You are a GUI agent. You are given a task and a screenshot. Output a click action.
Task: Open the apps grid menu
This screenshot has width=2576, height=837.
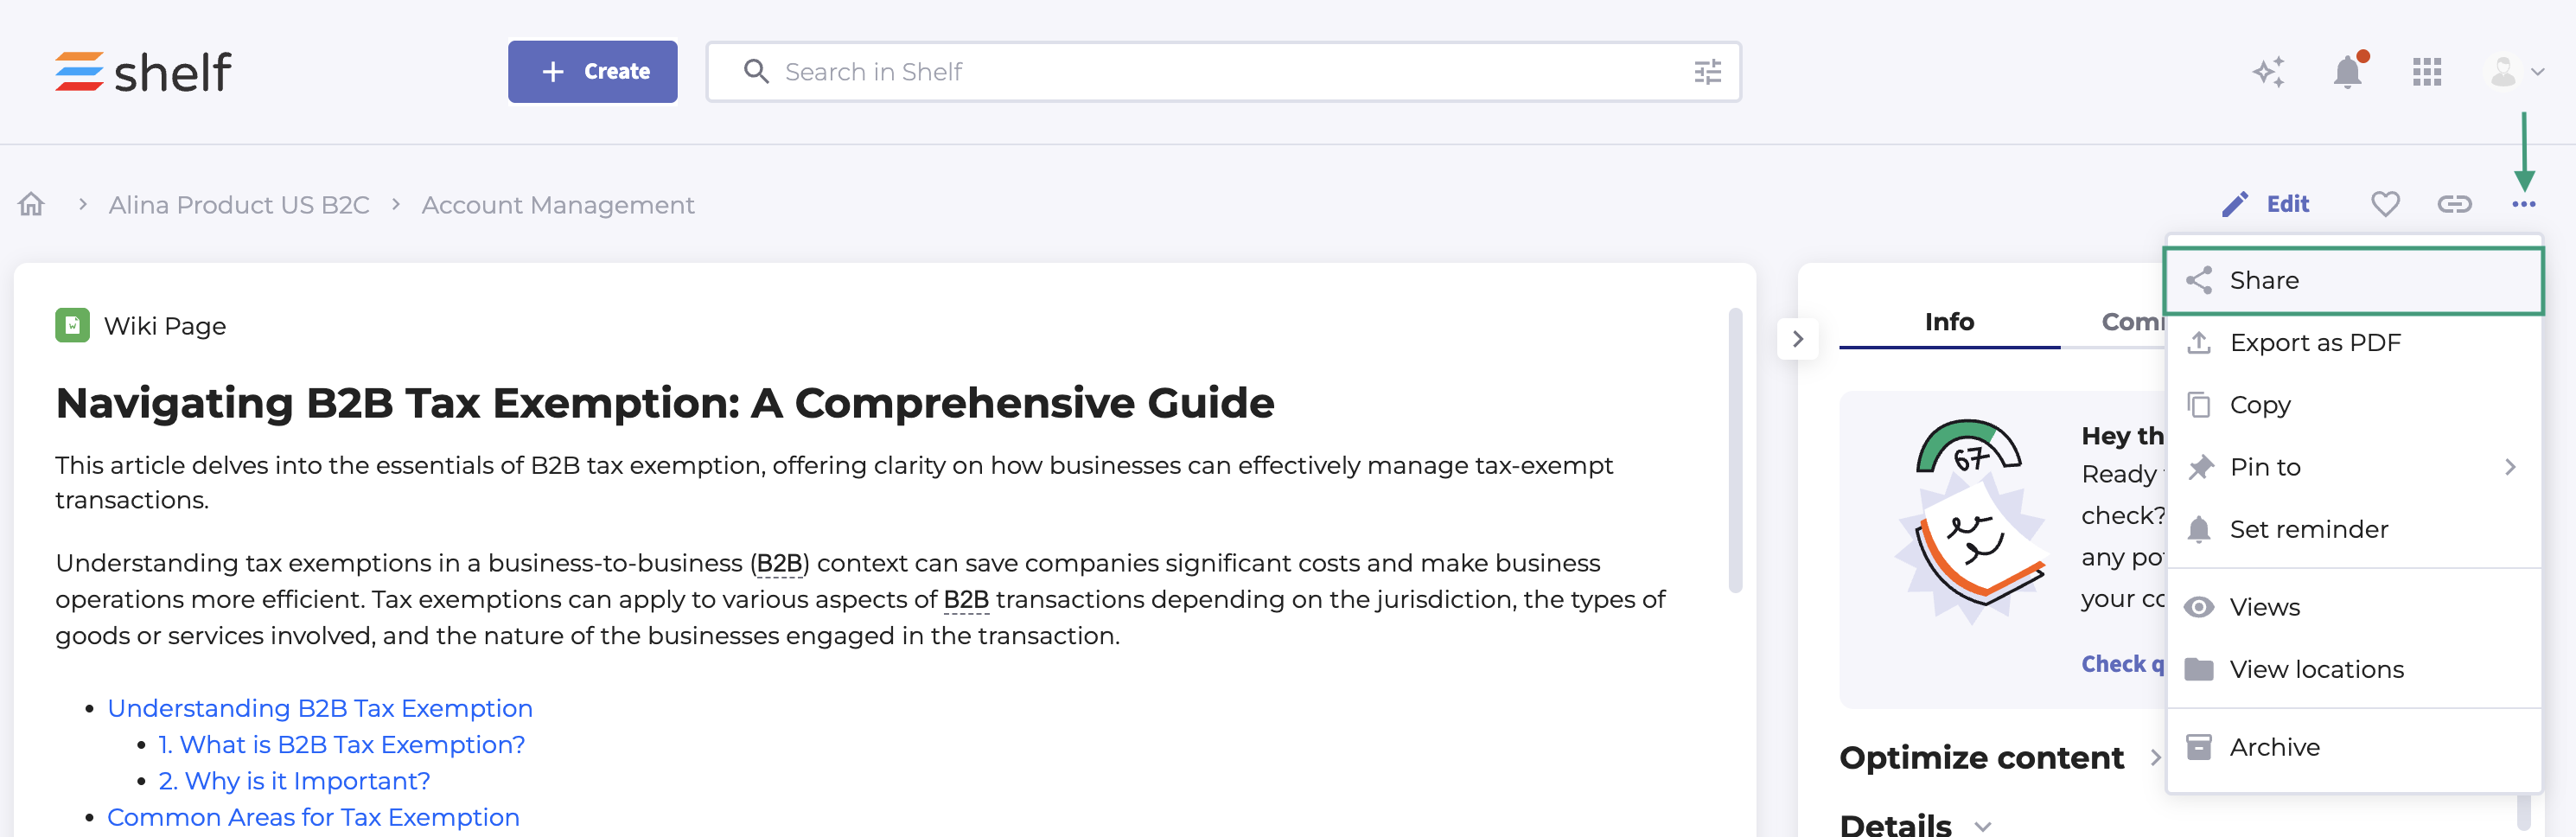click(x=2426, y=72)
